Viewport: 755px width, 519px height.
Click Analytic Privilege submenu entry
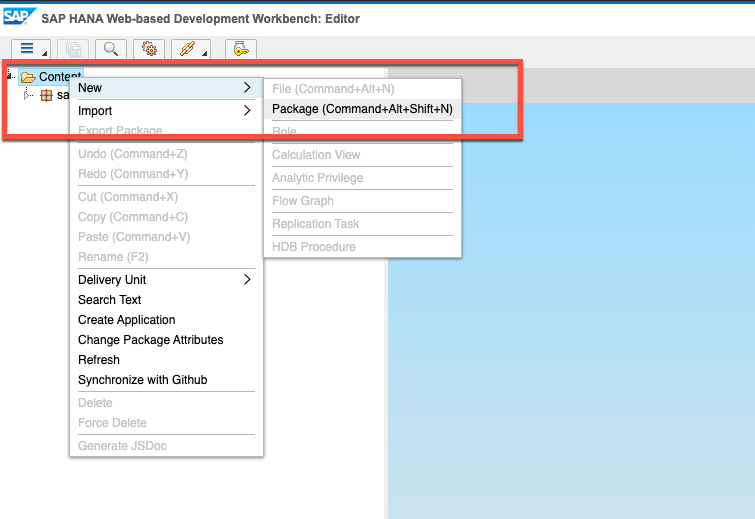coord(362,178)
